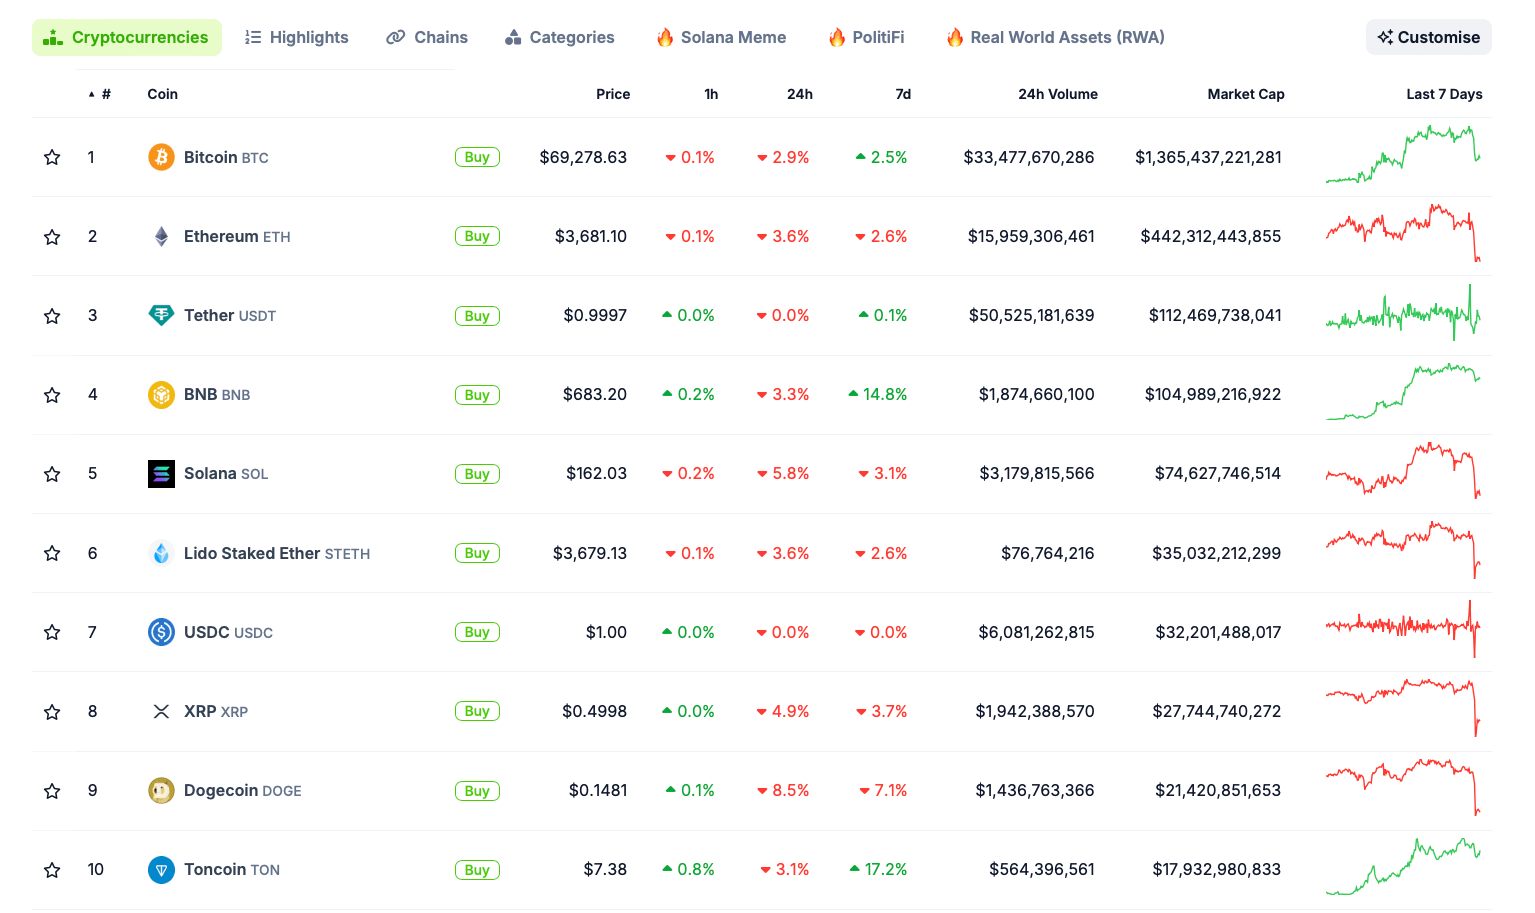Click the BNB coin logo icon
Screen dimensions: 1535x913
coord(161,395)
